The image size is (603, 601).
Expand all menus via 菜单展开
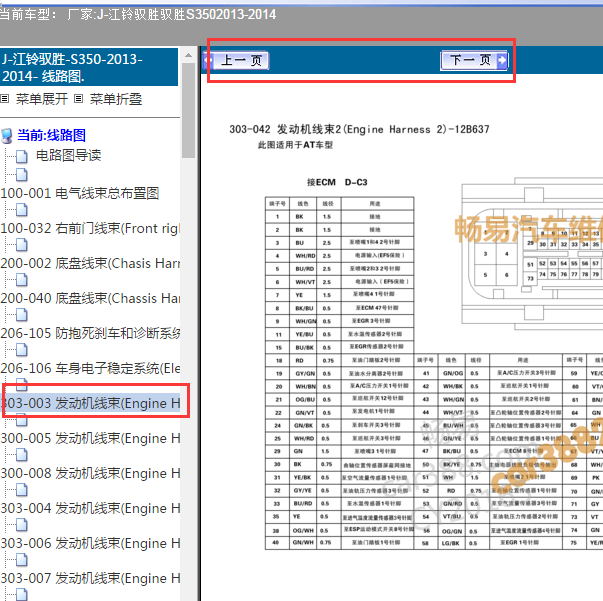42,99
